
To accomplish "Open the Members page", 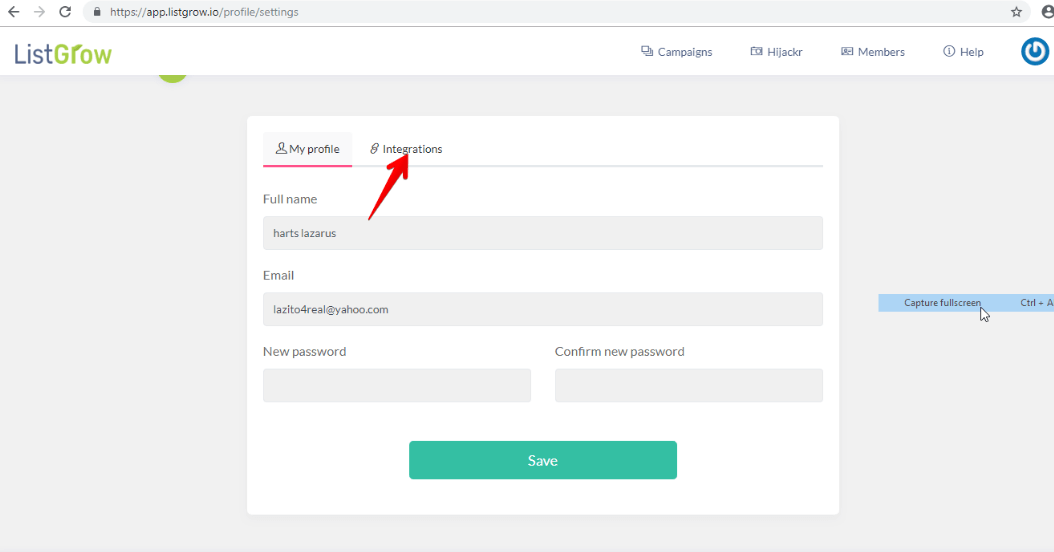I will [873, 52].
